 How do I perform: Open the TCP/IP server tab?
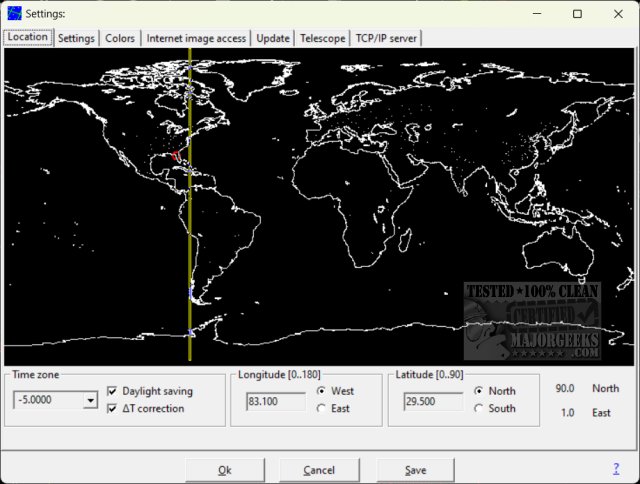pos(386,38)
